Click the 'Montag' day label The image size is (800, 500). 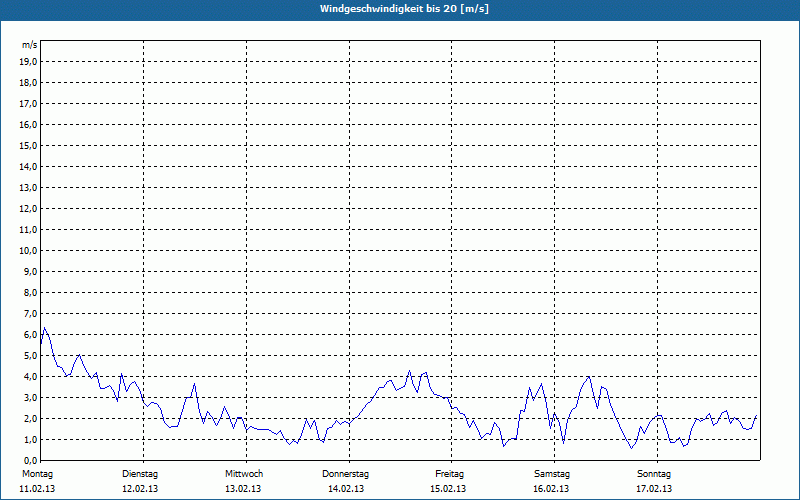point(37,474)
